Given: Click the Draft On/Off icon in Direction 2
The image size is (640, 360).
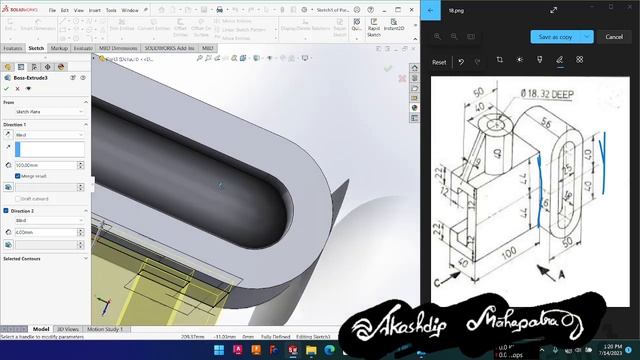Looking at the screenshot, I should click(8, 244).
